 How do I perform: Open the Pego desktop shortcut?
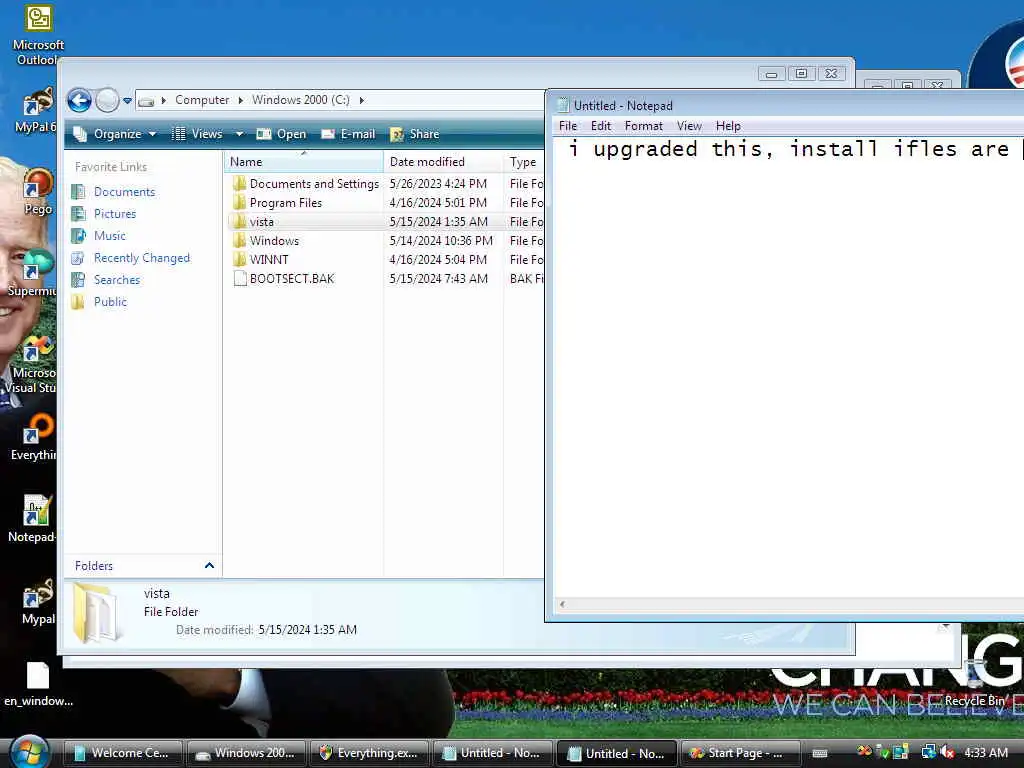point(37,191)
